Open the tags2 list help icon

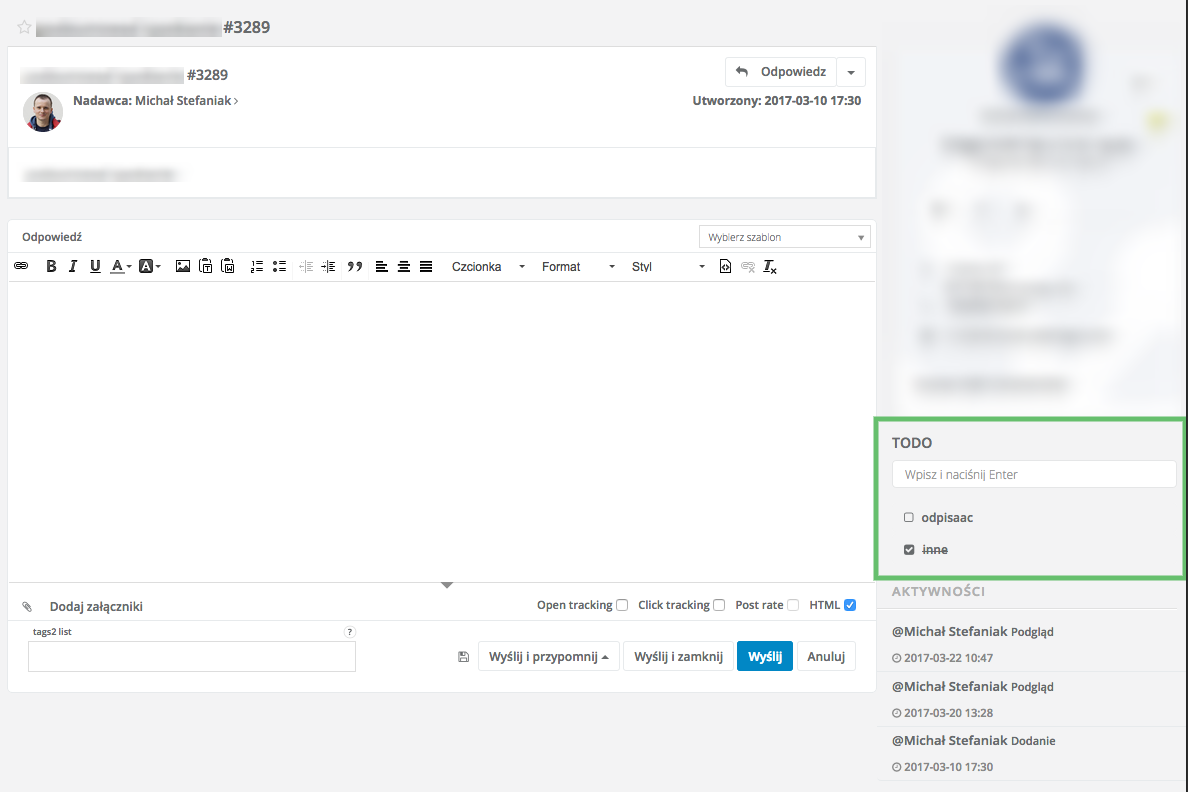tap(349, 631)
